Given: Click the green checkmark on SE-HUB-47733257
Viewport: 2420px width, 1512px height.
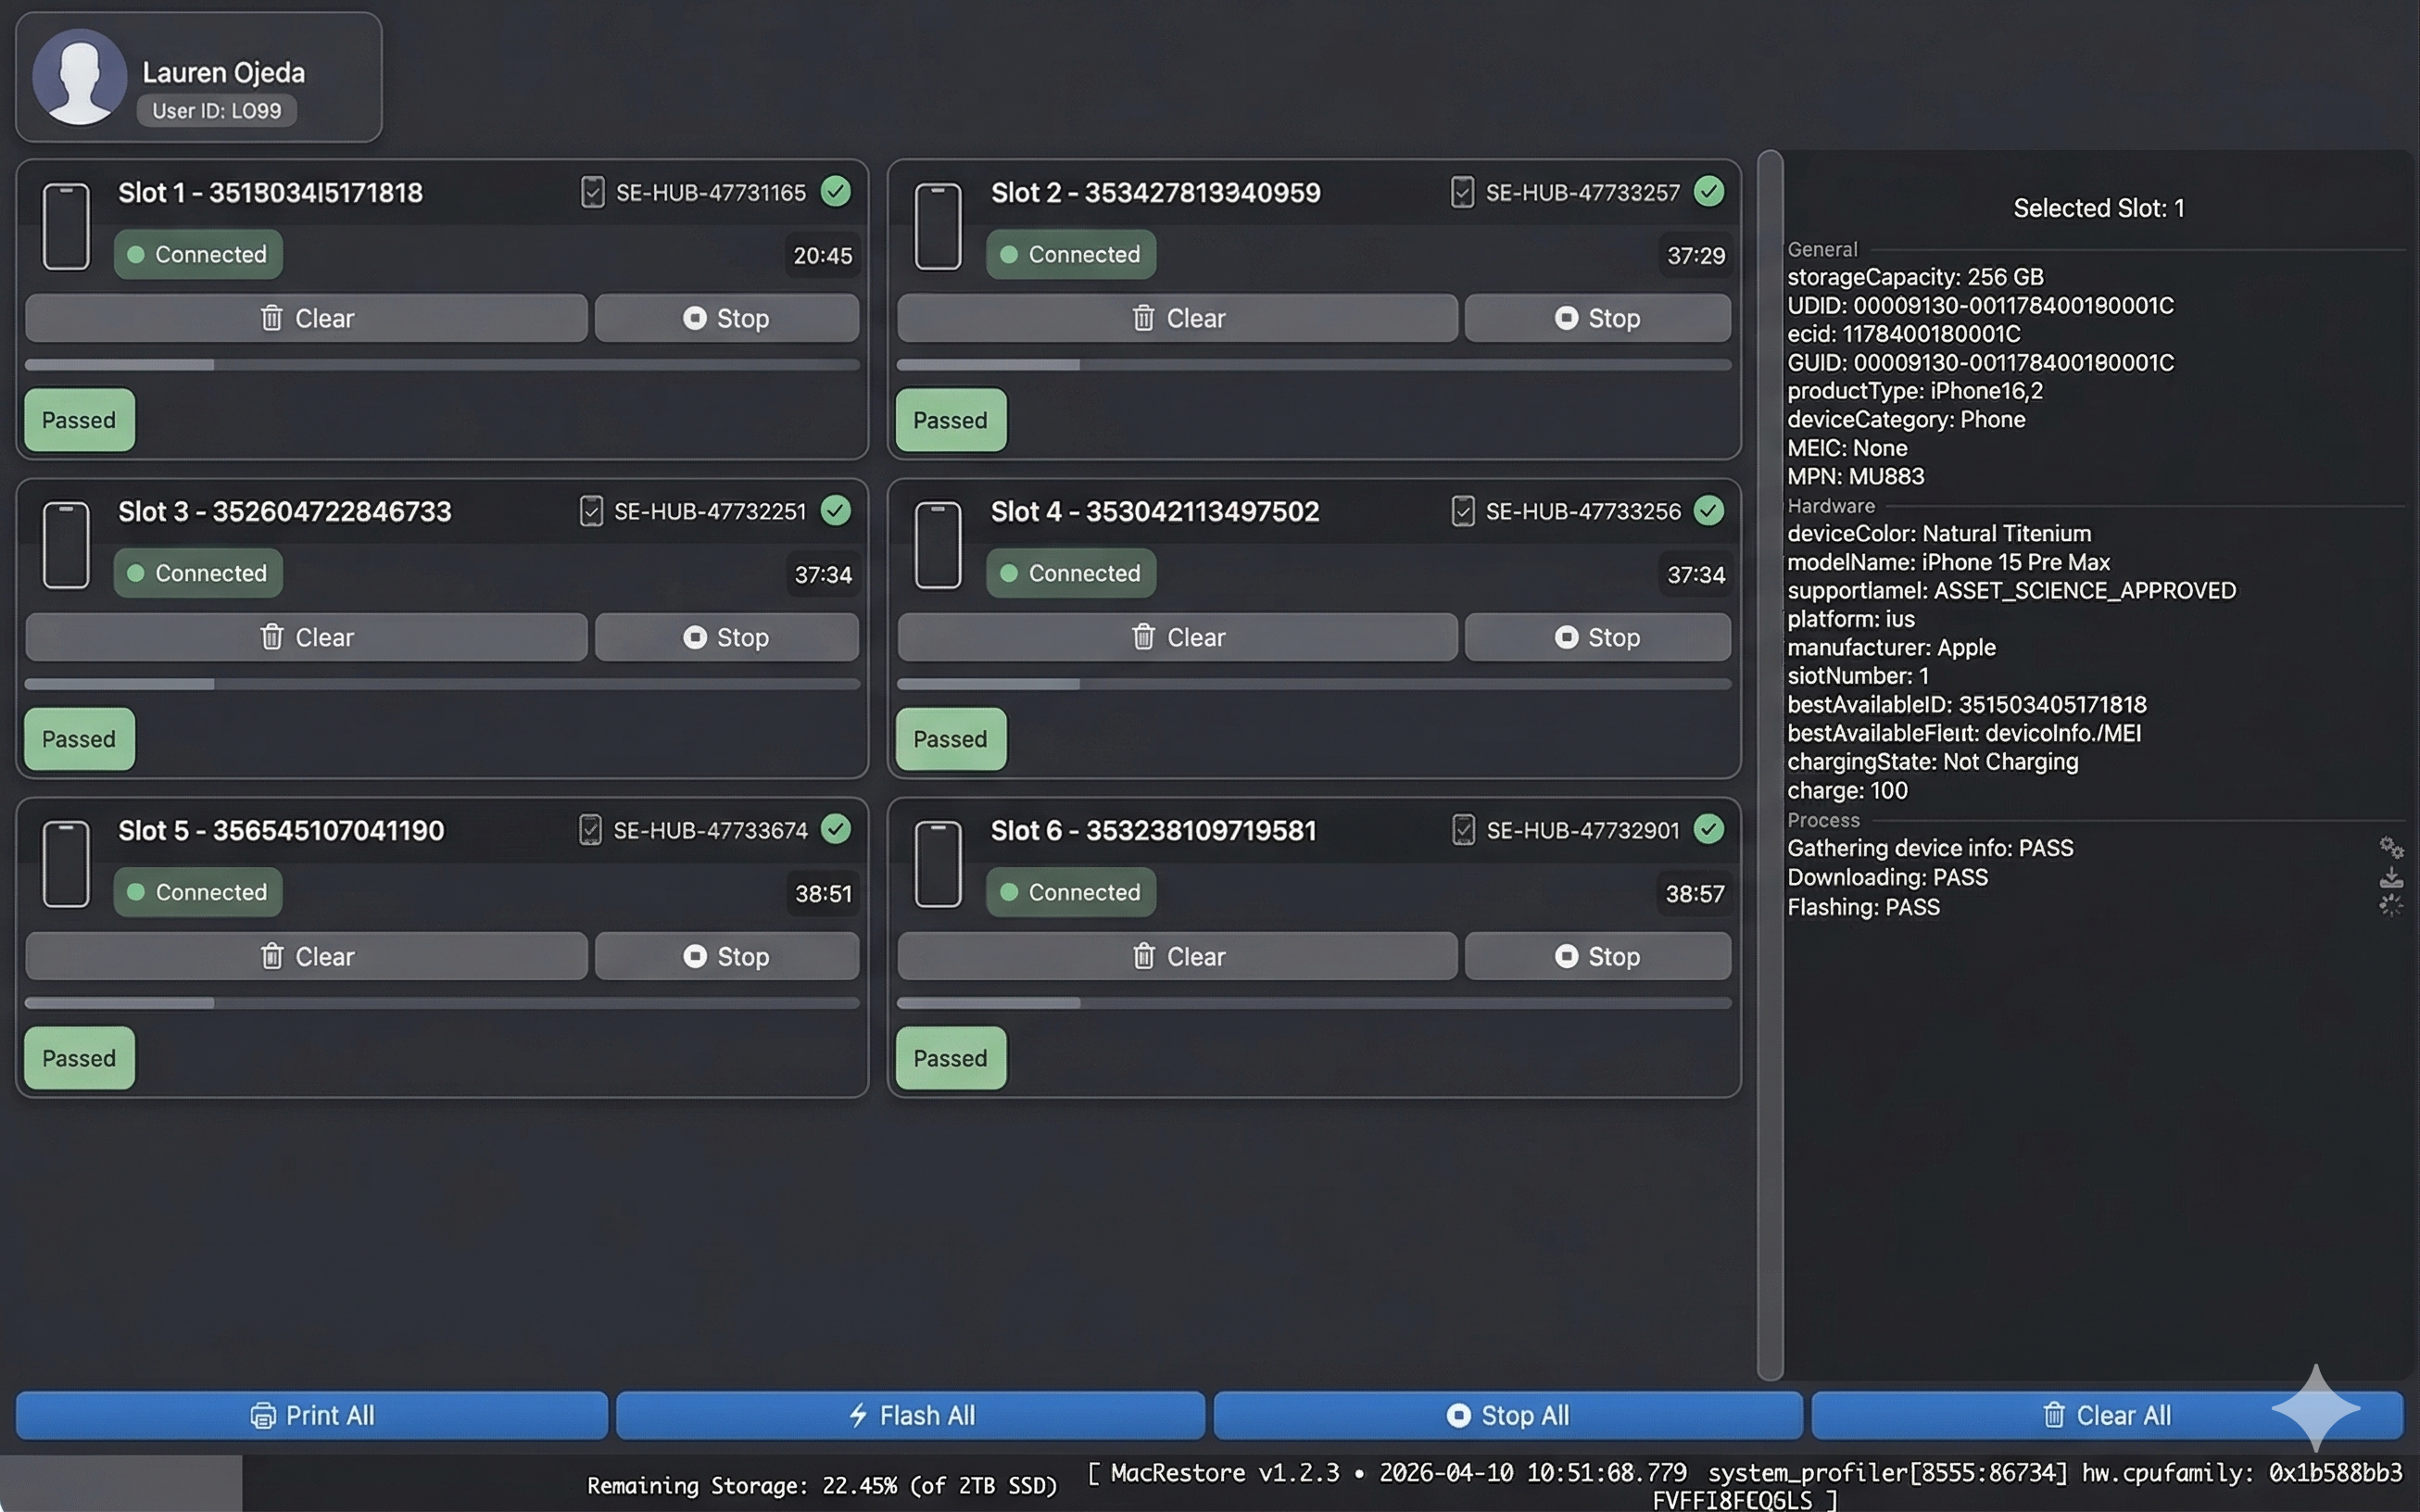Looking at the screenshot, I should click(x=1709, y=191).
